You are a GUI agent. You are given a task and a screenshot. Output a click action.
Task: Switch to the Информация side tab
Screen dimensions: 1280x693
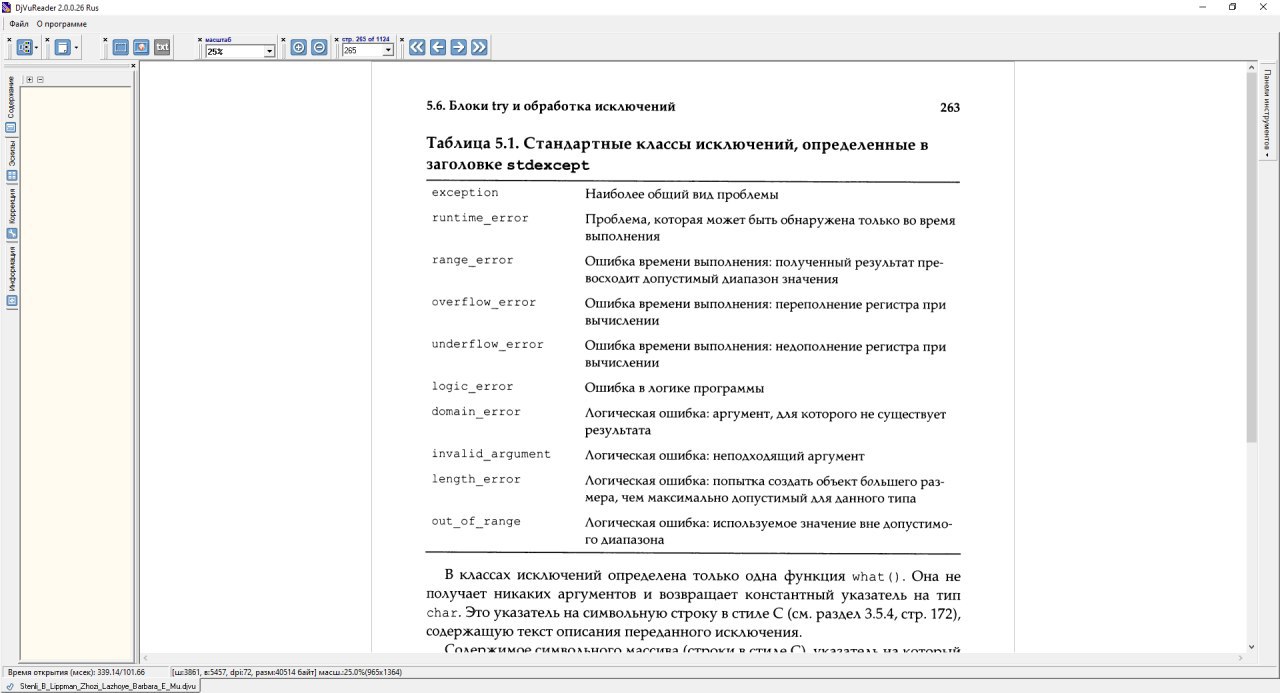point(12,275)
